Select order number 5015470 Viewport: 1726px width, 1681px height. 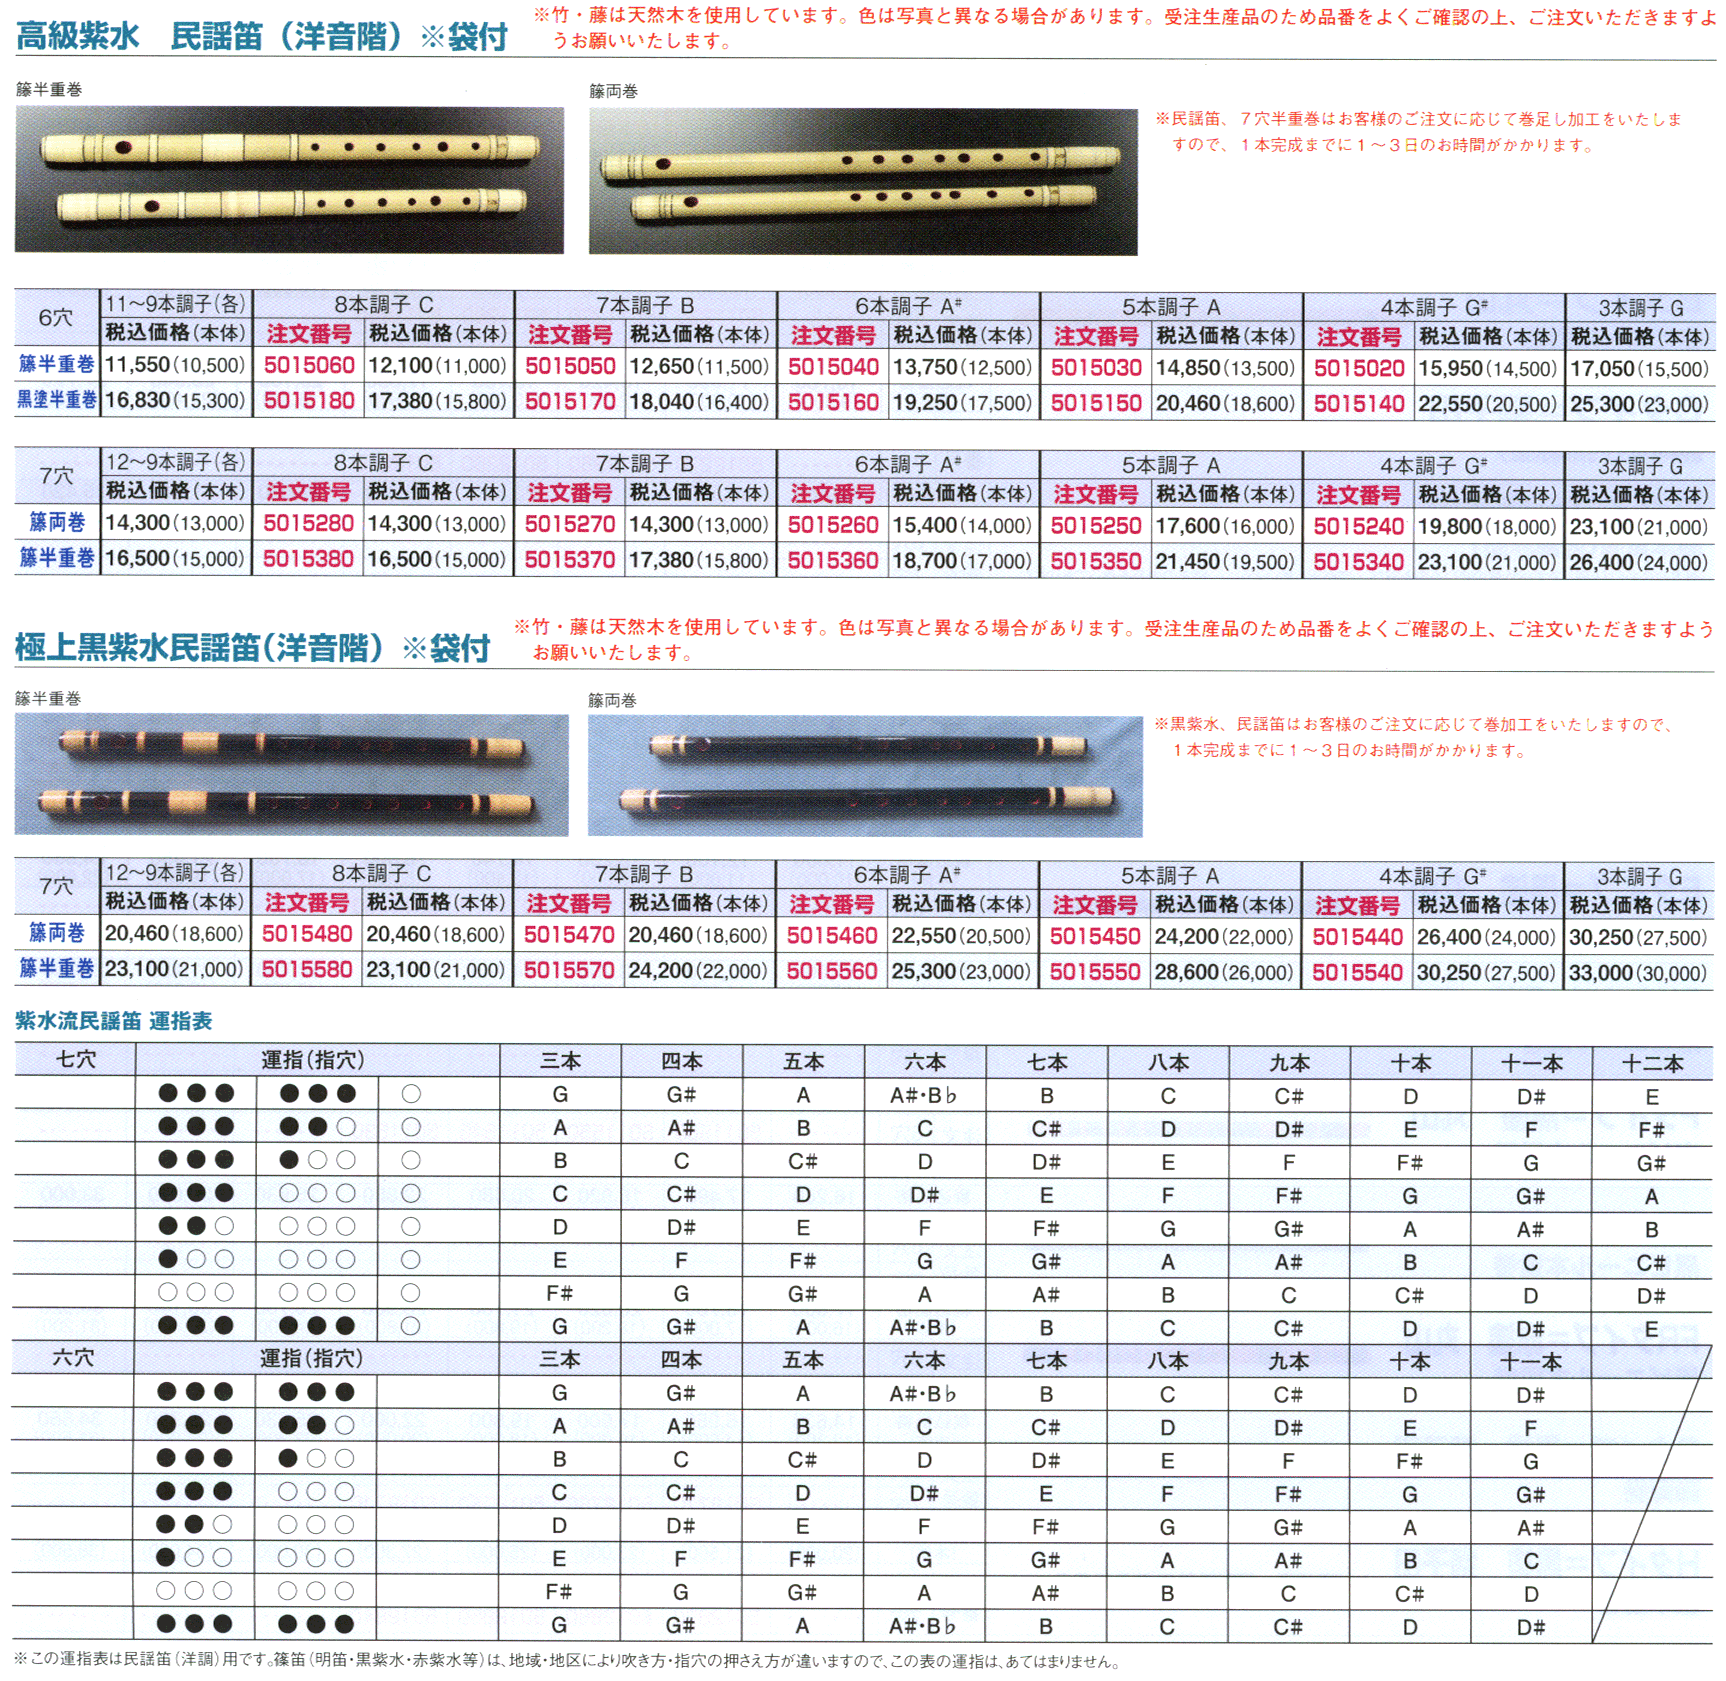coord(569,935)
